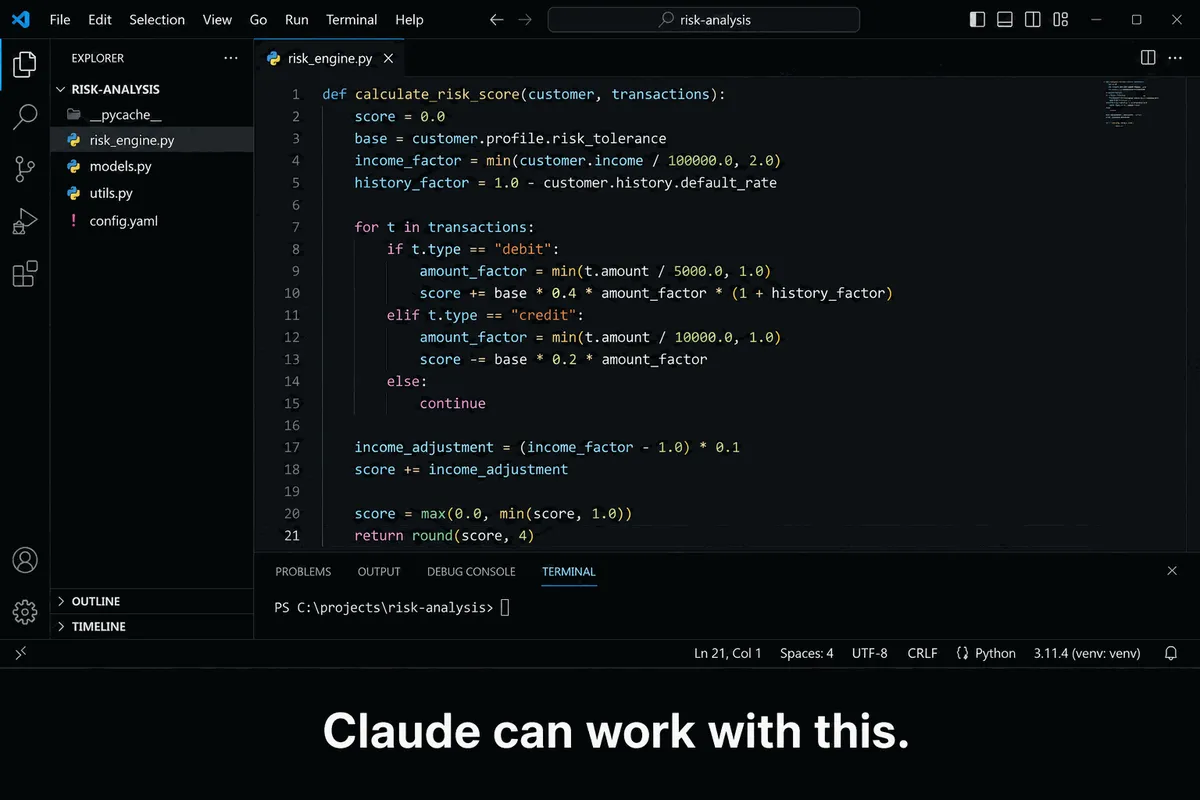Image resolution: width=1200 pixels, height=800 pixels.
Task: Switch to the DEBUG CONSOLE tab
Action: coord(471,571)
